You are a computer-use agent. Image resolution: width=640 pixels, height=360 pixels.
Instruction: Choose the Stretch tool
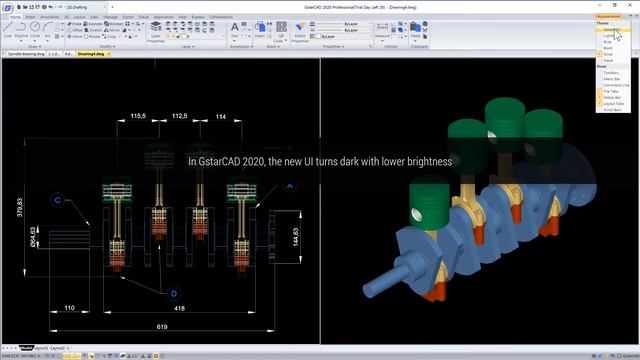click(93, 30)
